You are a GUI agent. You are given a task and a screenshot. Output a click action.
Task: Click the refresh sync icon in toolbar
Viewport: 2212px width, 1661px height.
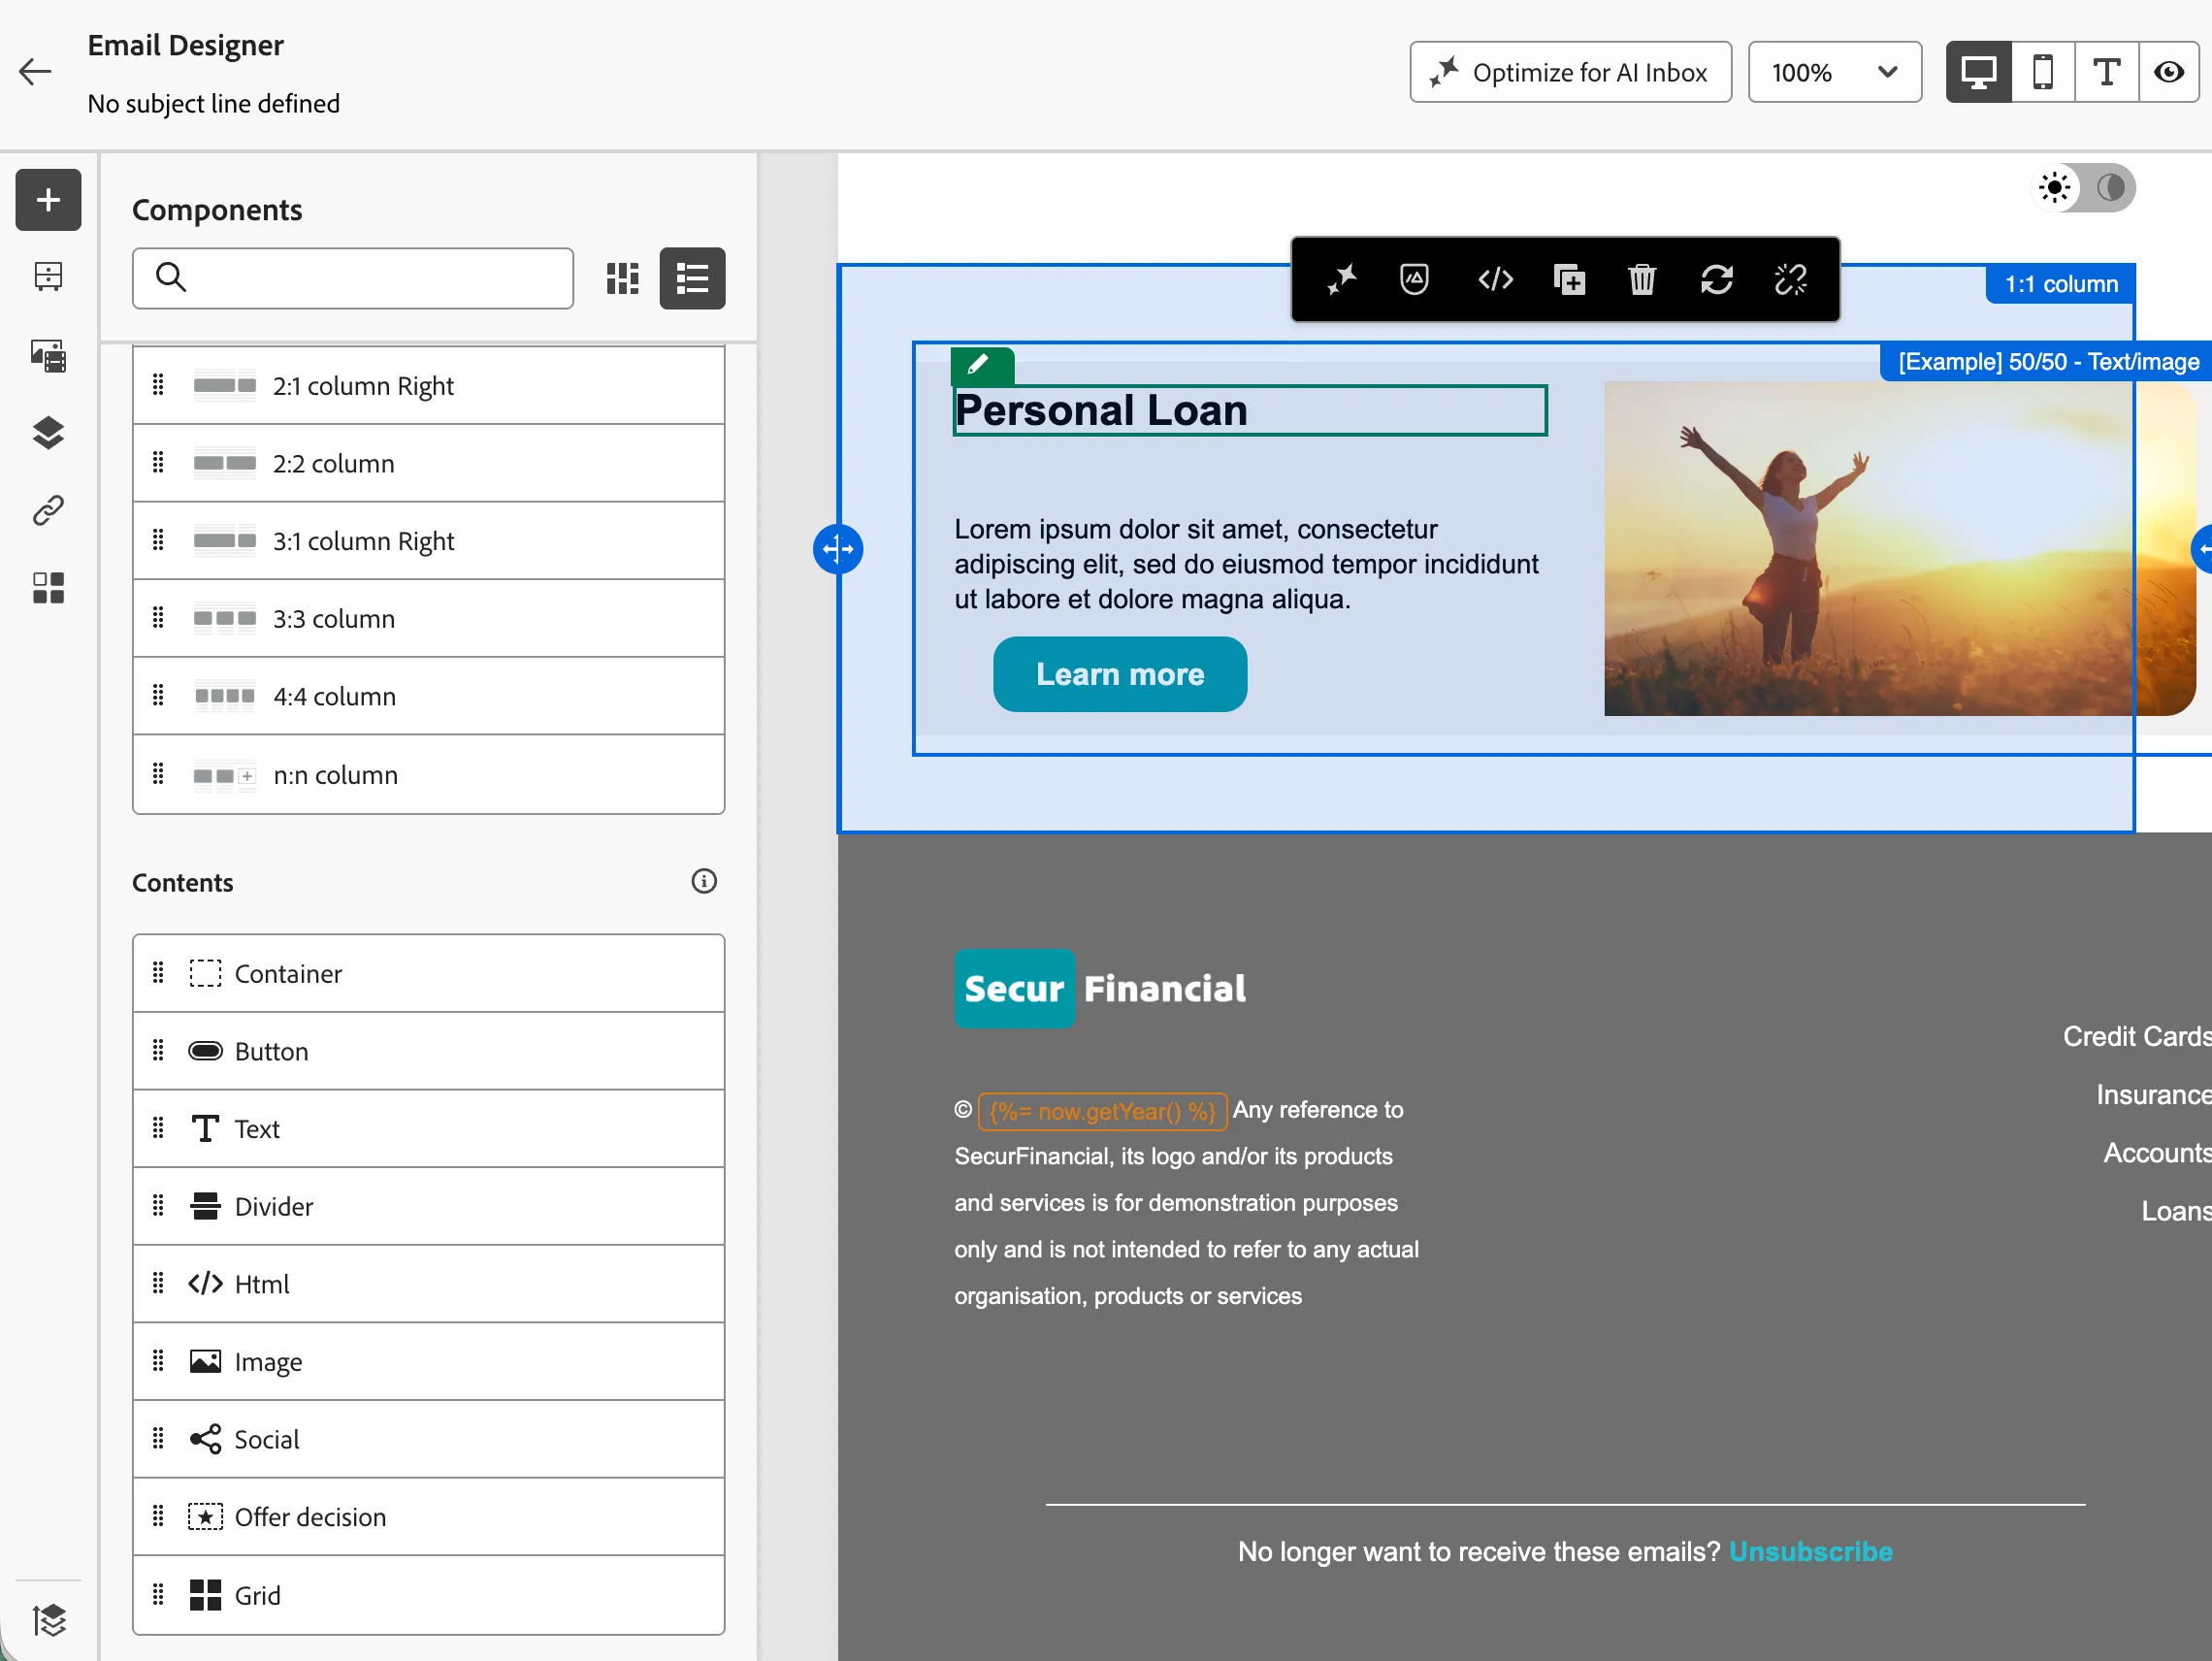[x=1716, y=280]
